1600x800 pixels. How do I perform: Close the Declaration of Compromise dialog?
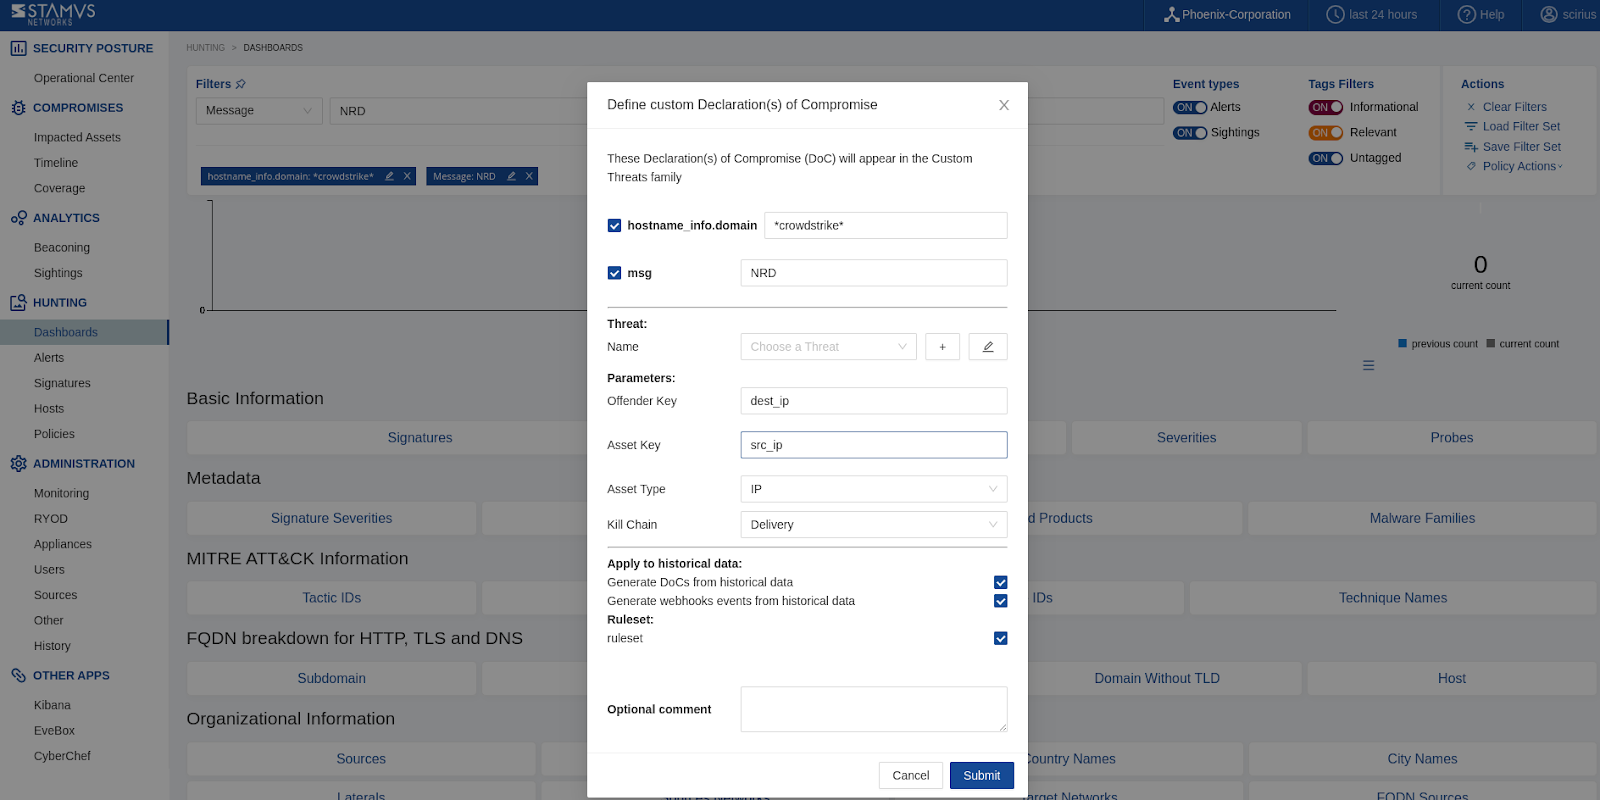pos(1004,105)
